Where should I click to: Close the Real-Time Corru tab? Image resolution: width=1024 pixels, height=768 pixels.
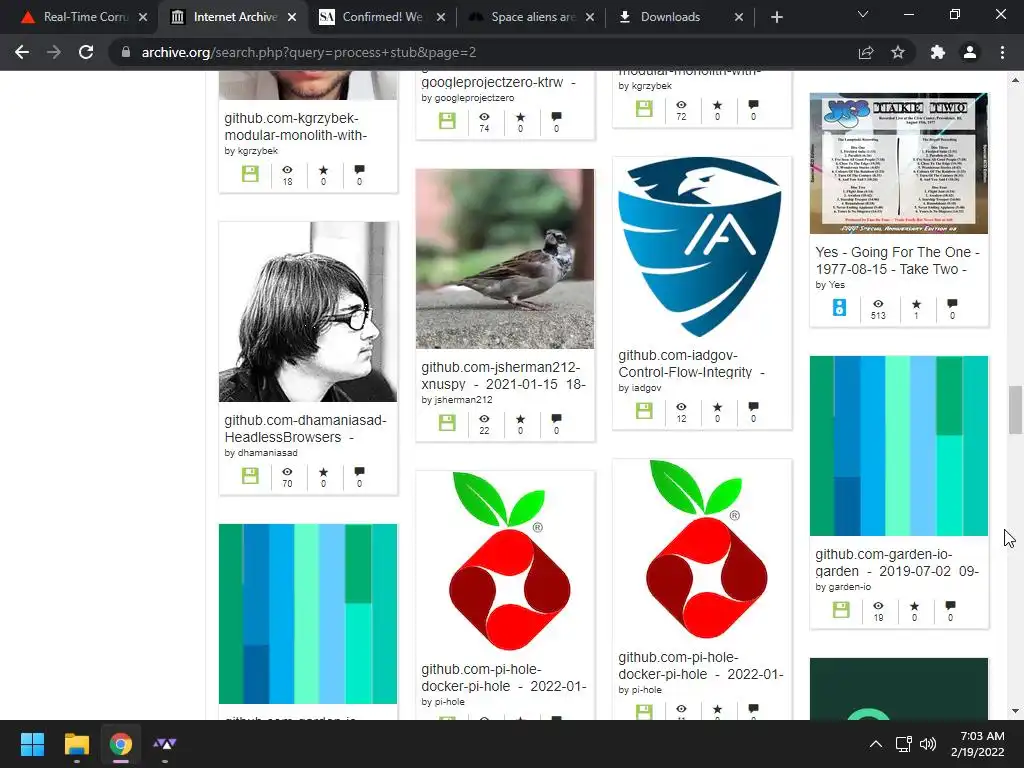143,17
